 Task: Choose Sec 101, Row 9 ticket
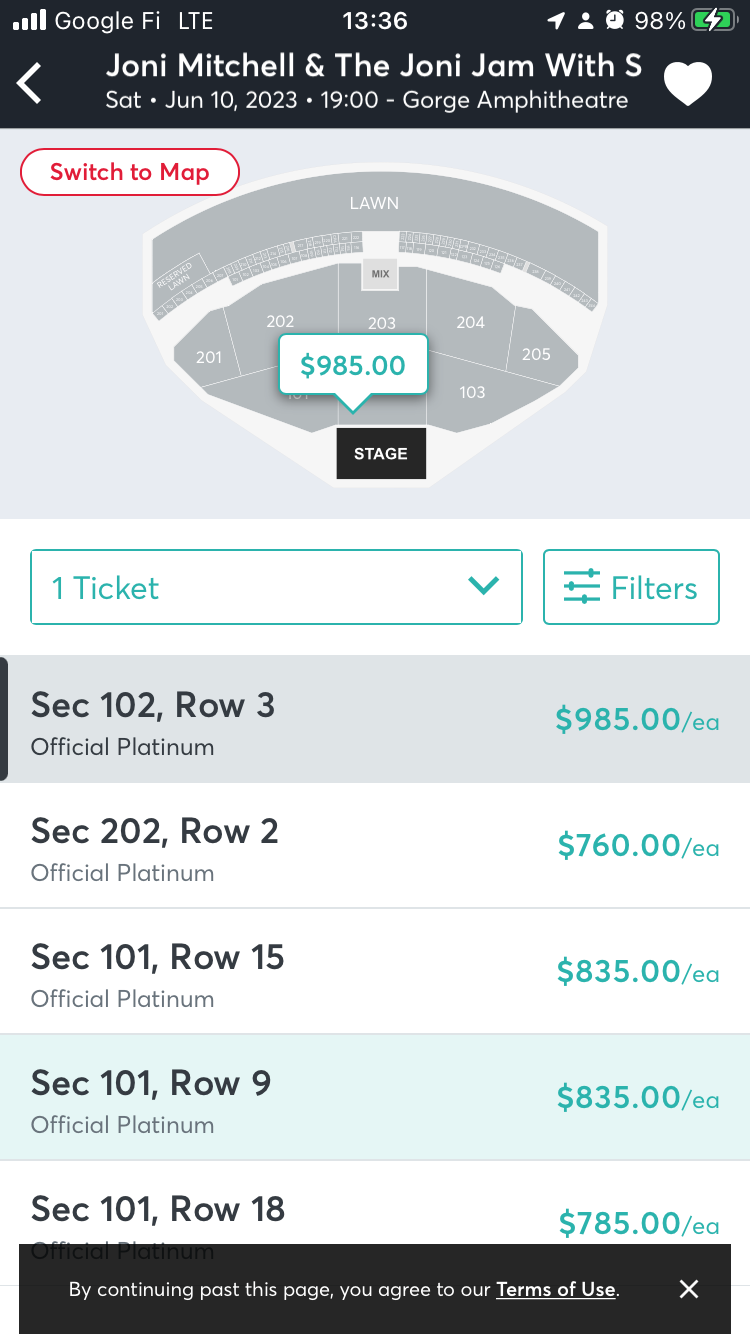click(375, 1097)
